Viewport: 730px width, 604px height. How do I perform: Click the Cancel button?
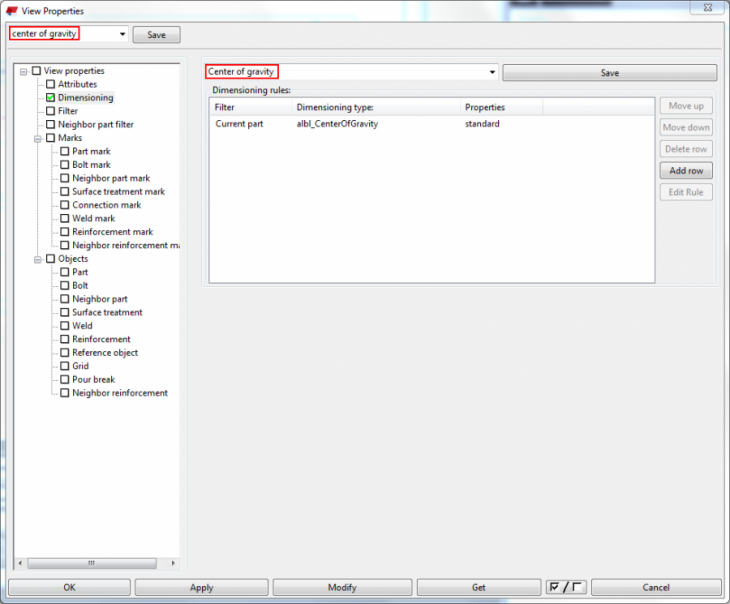coord(656,587)
